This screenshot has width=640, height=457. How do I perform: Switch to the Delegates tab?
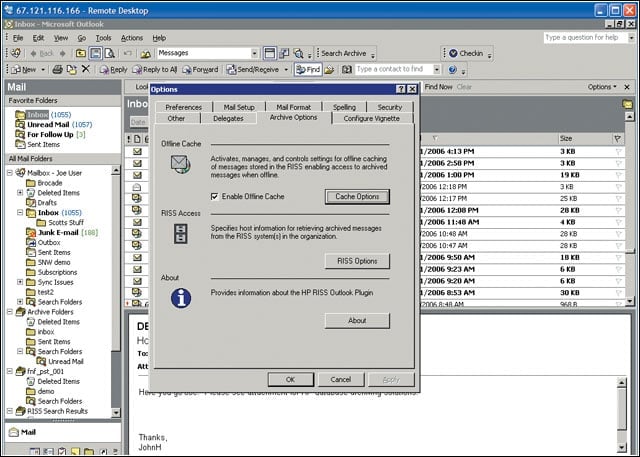coord(228,118)
